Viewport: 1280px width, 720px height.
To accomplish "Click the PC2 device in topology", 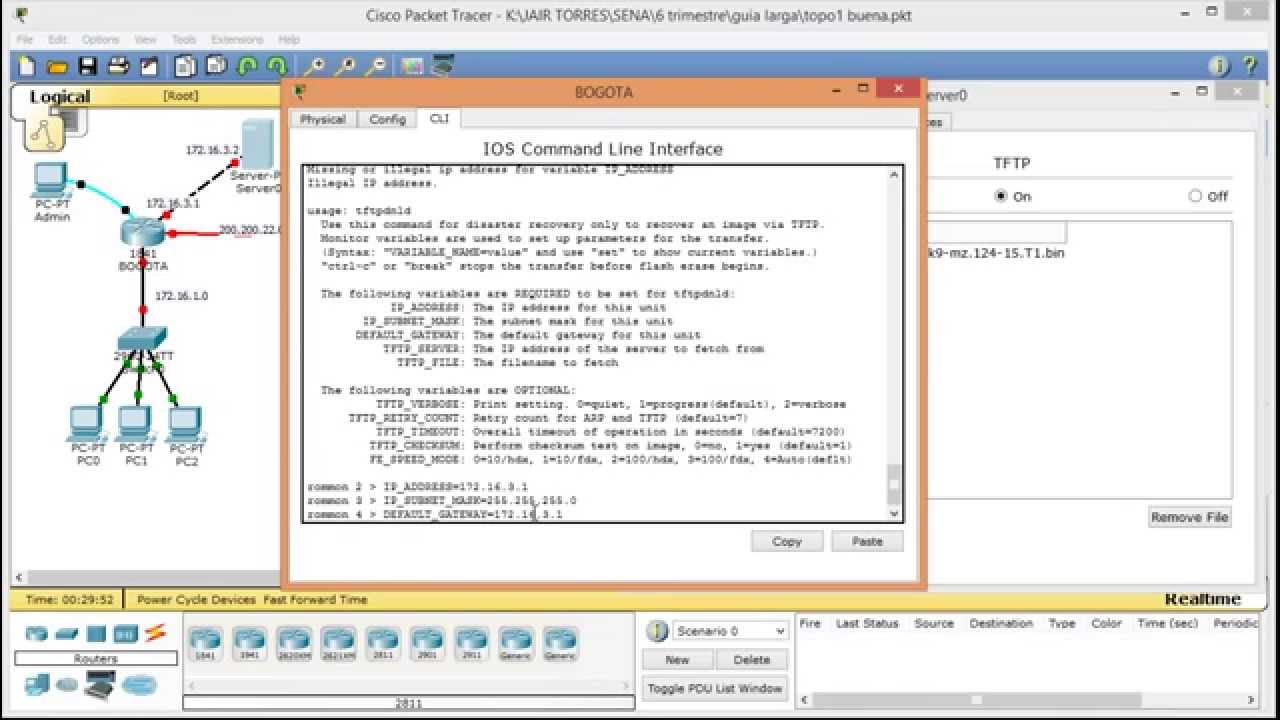I will click(186, 424).
